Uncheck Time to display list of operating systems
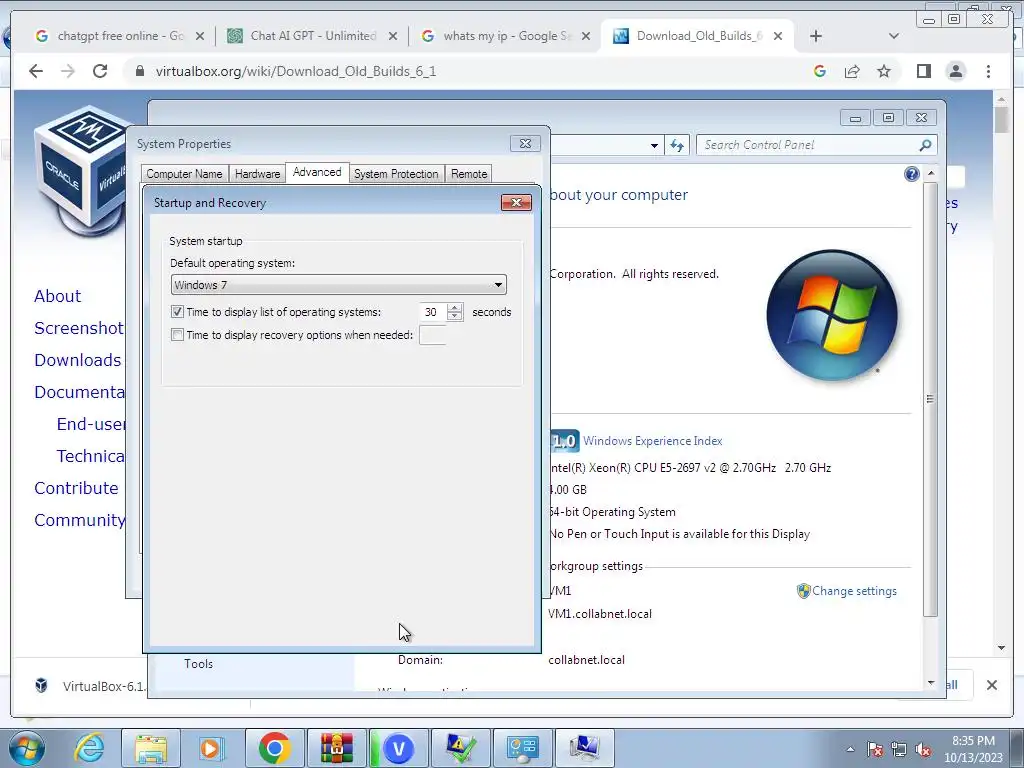 pos(177,312)
